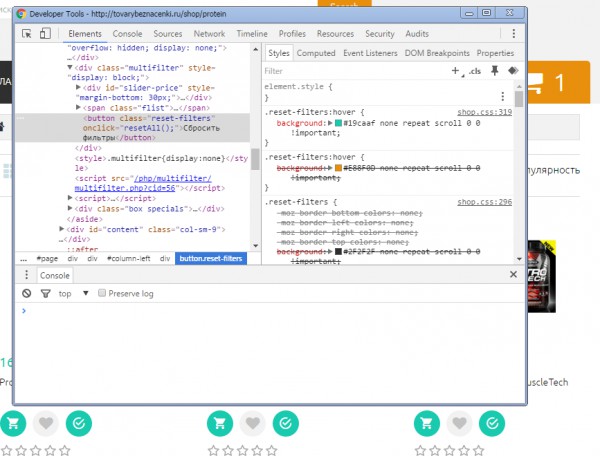
Task: Open the Audits panel tab
Action: 417,34
